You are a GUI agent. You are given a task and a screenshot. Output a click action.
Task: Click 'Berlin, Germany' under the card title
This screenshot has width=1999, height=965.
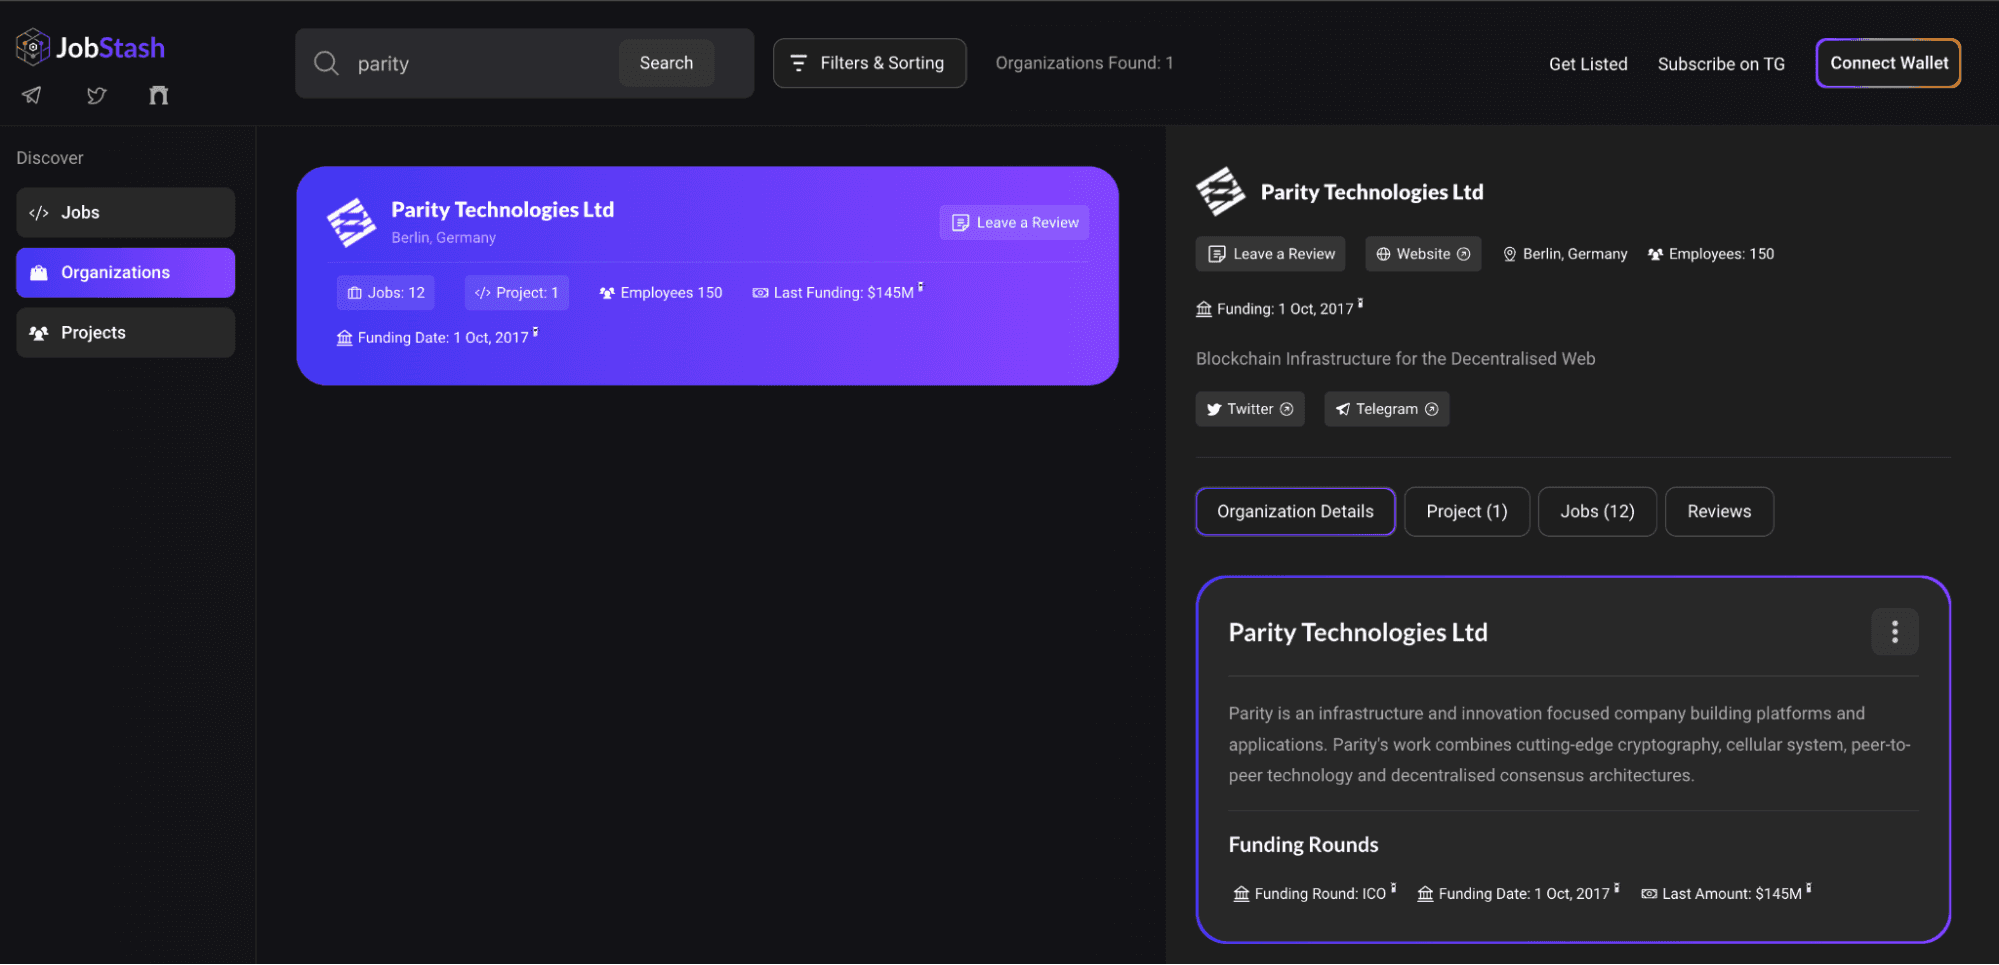(x=443, y=238)
